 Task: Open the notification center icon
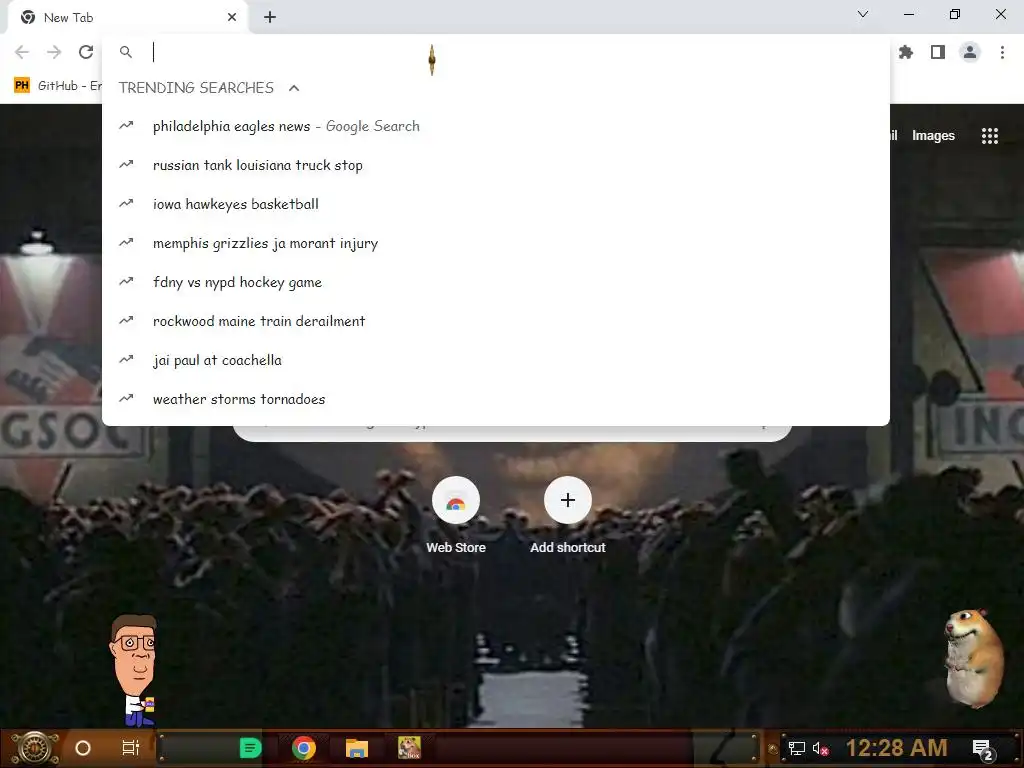(x=983, y=749)
